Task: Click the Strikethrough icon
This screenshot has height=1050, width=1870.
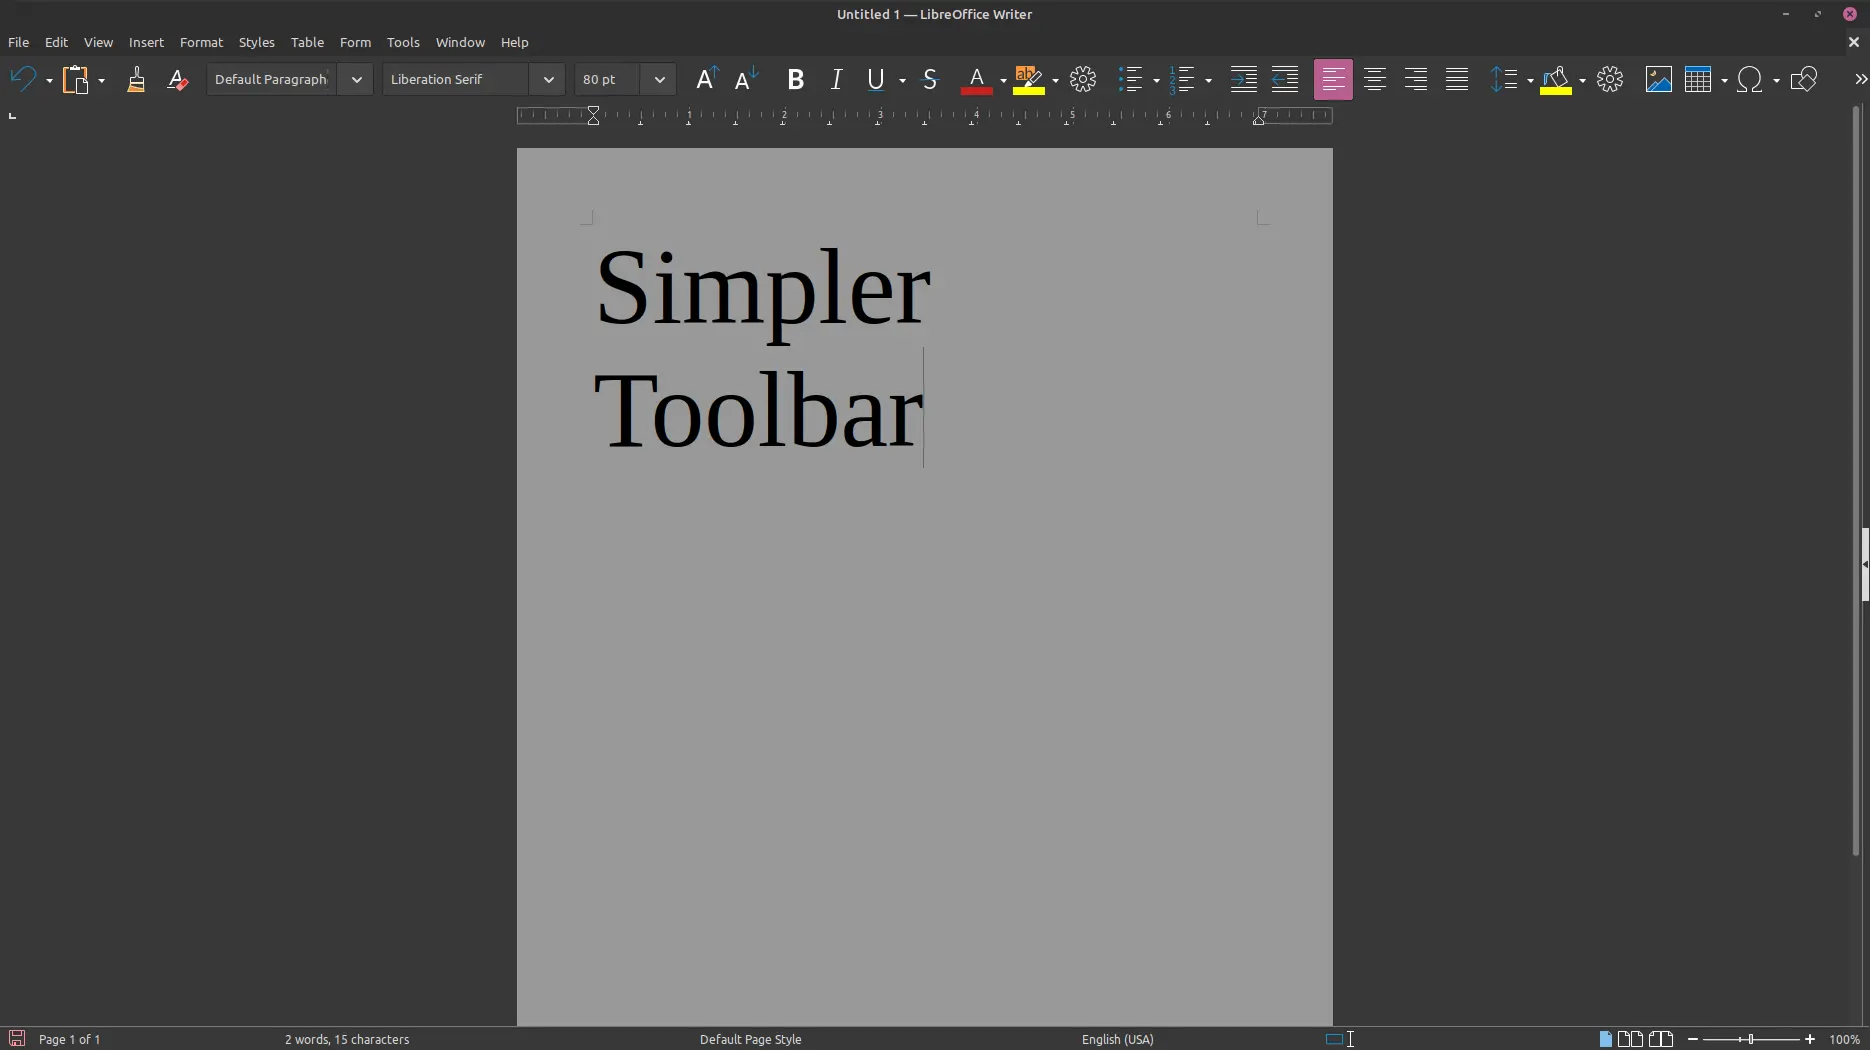Action: [x=930, y=80]
